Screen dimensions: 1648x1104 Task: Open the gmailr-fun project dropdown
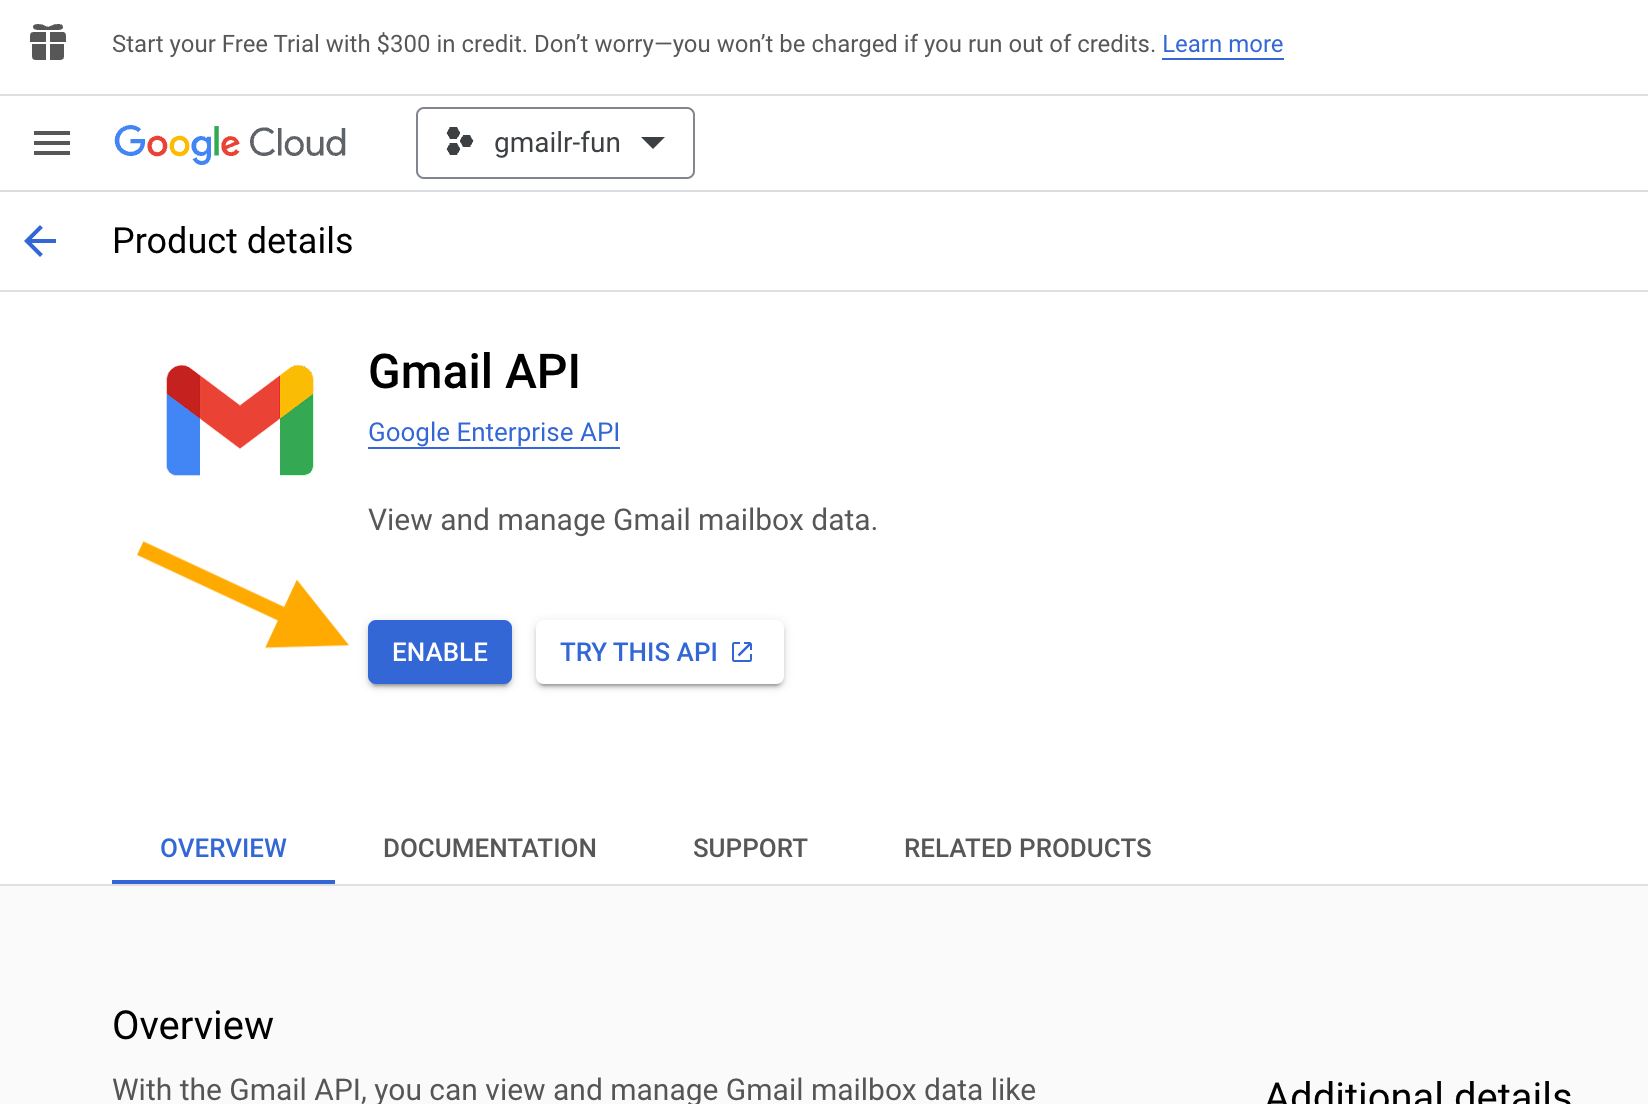coord(555,143)
